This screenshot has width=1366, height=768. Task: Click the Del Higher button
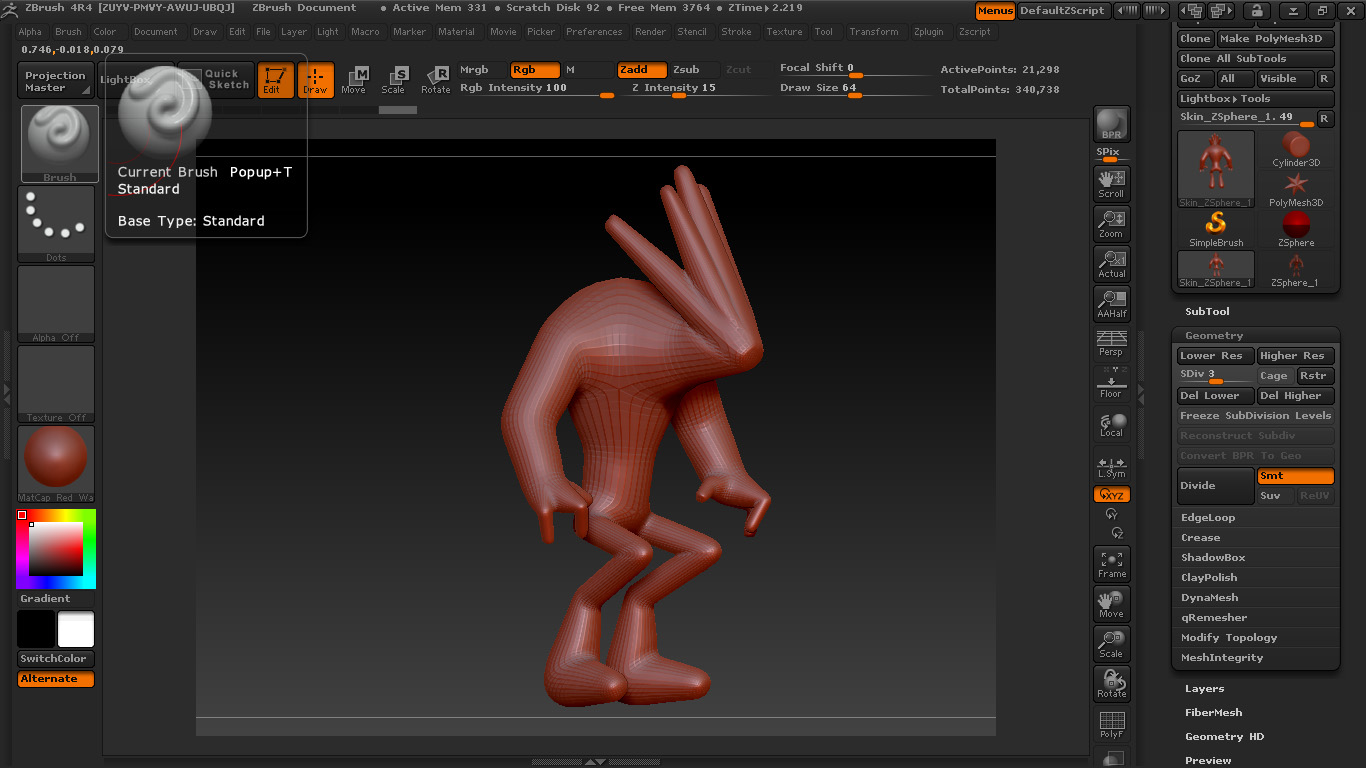point(1295,396)
